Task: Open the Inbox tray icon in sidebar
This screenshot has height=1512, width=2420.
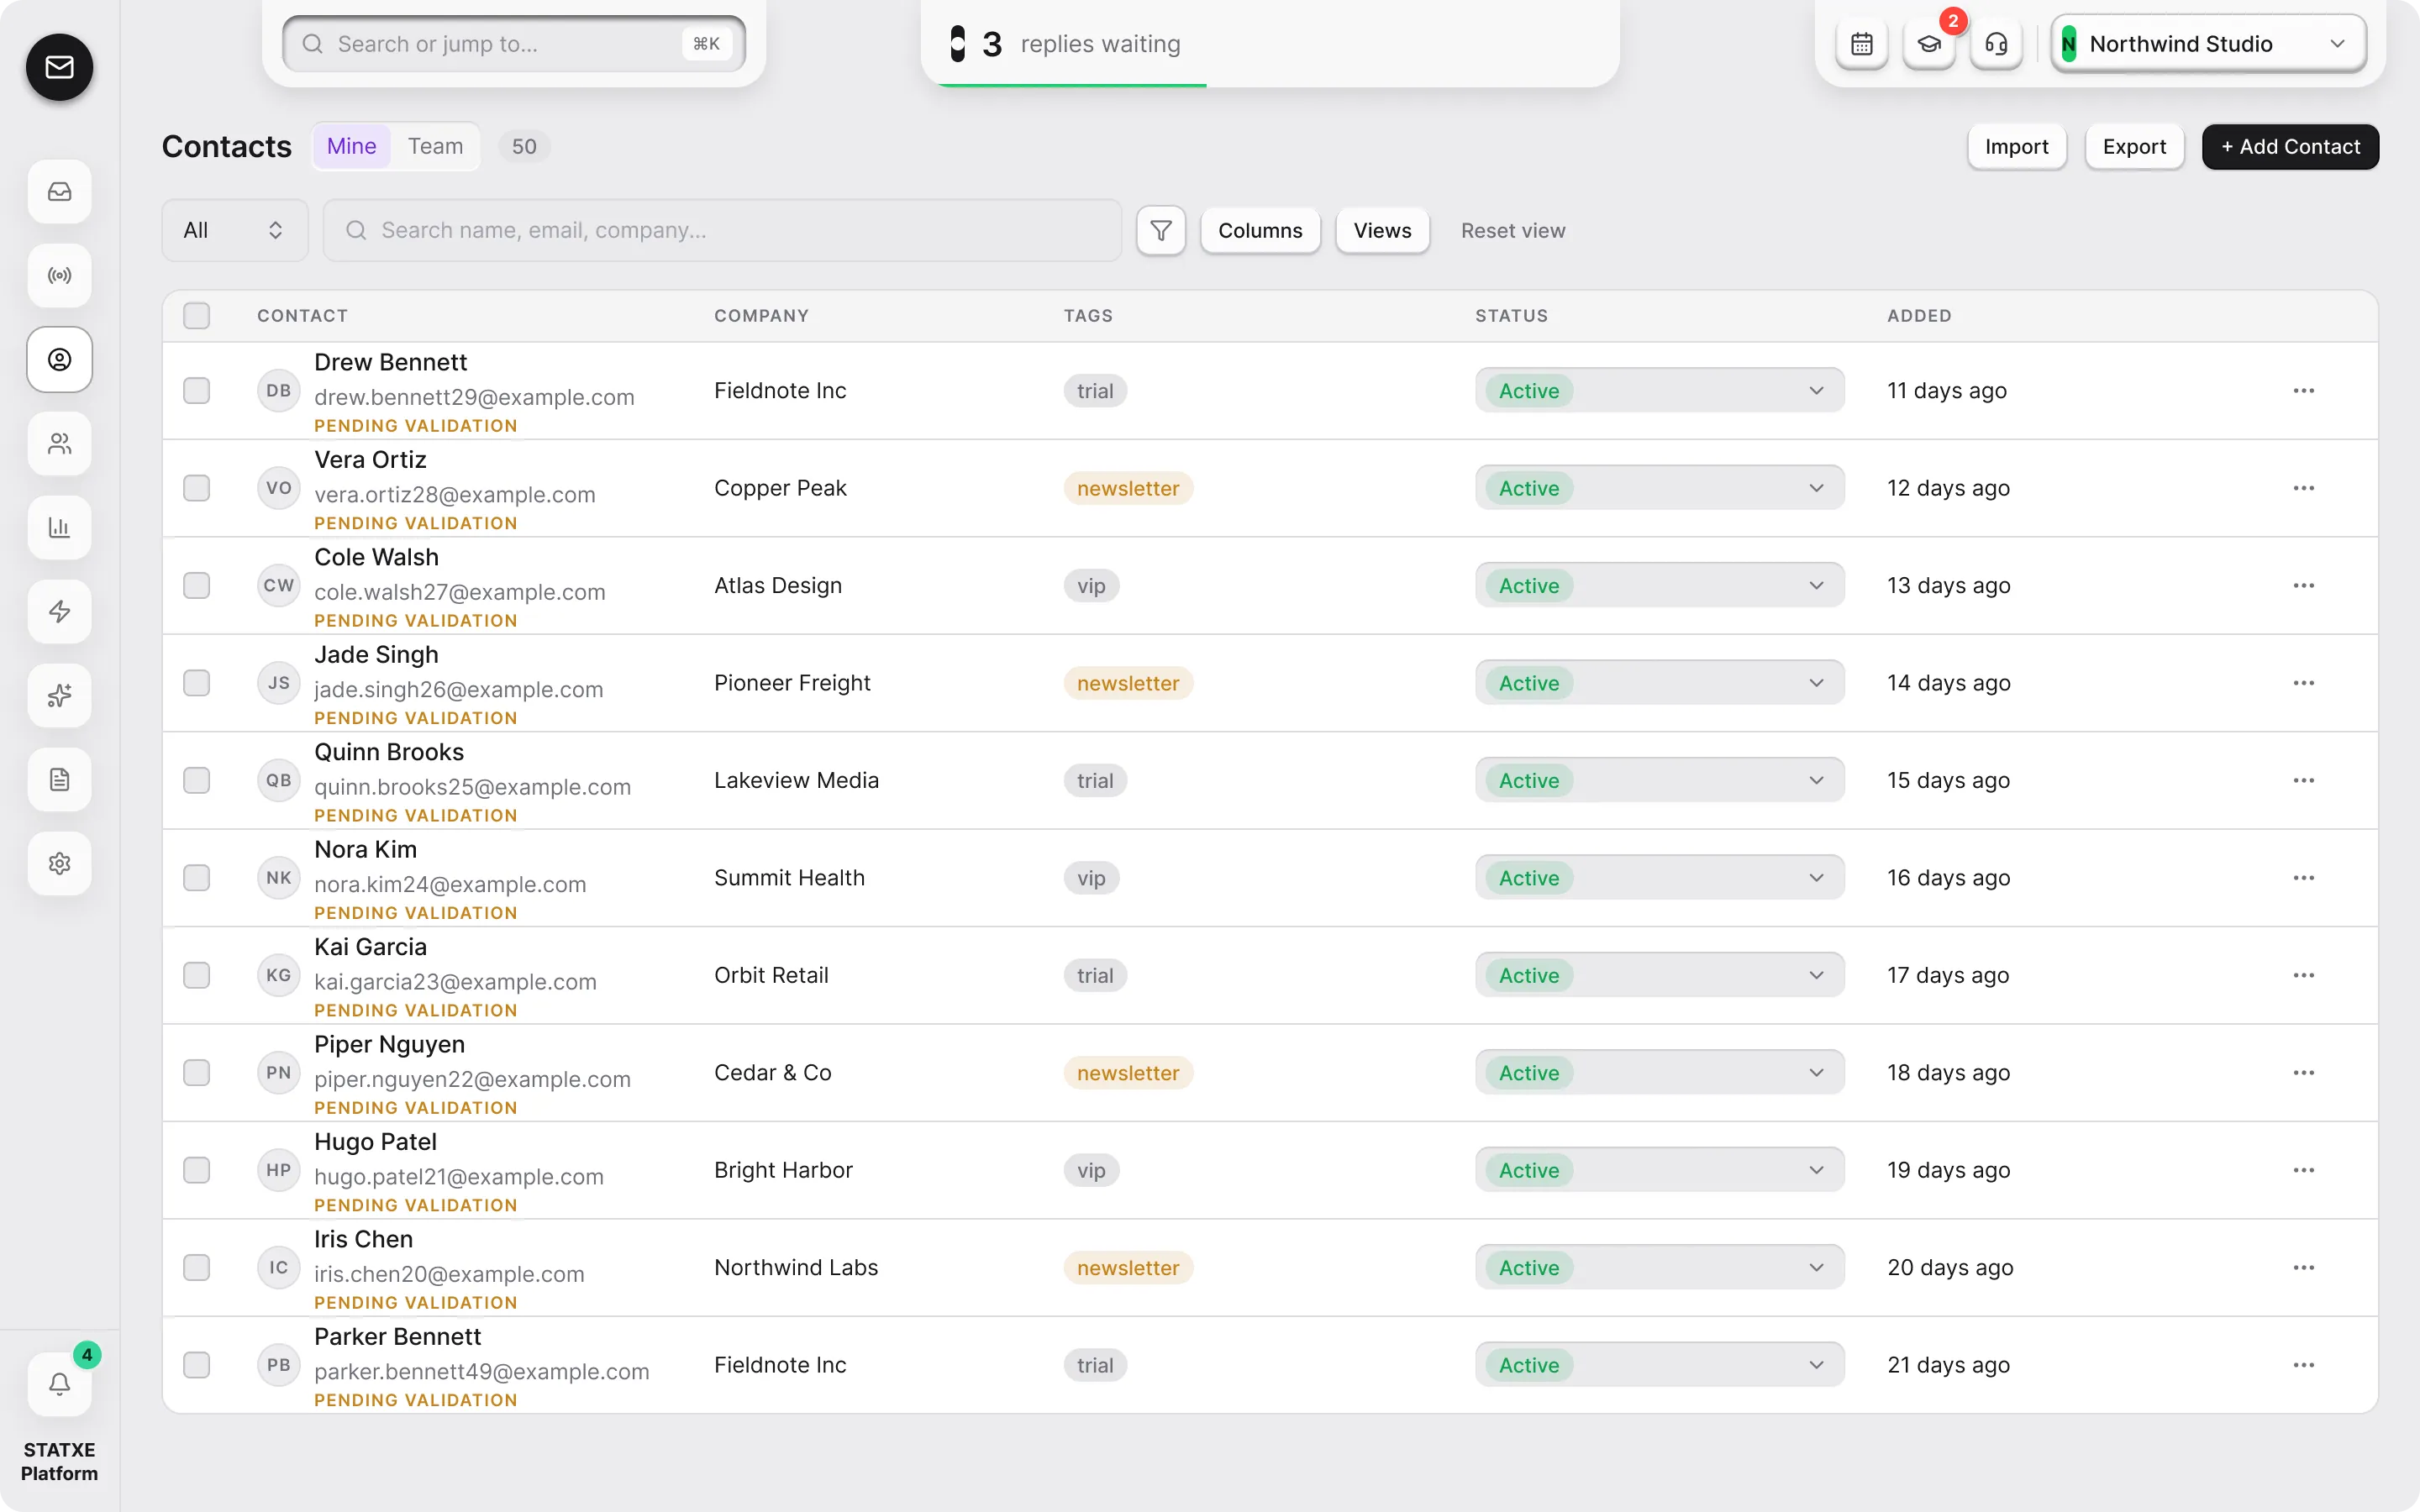Action: coord(59,191)
